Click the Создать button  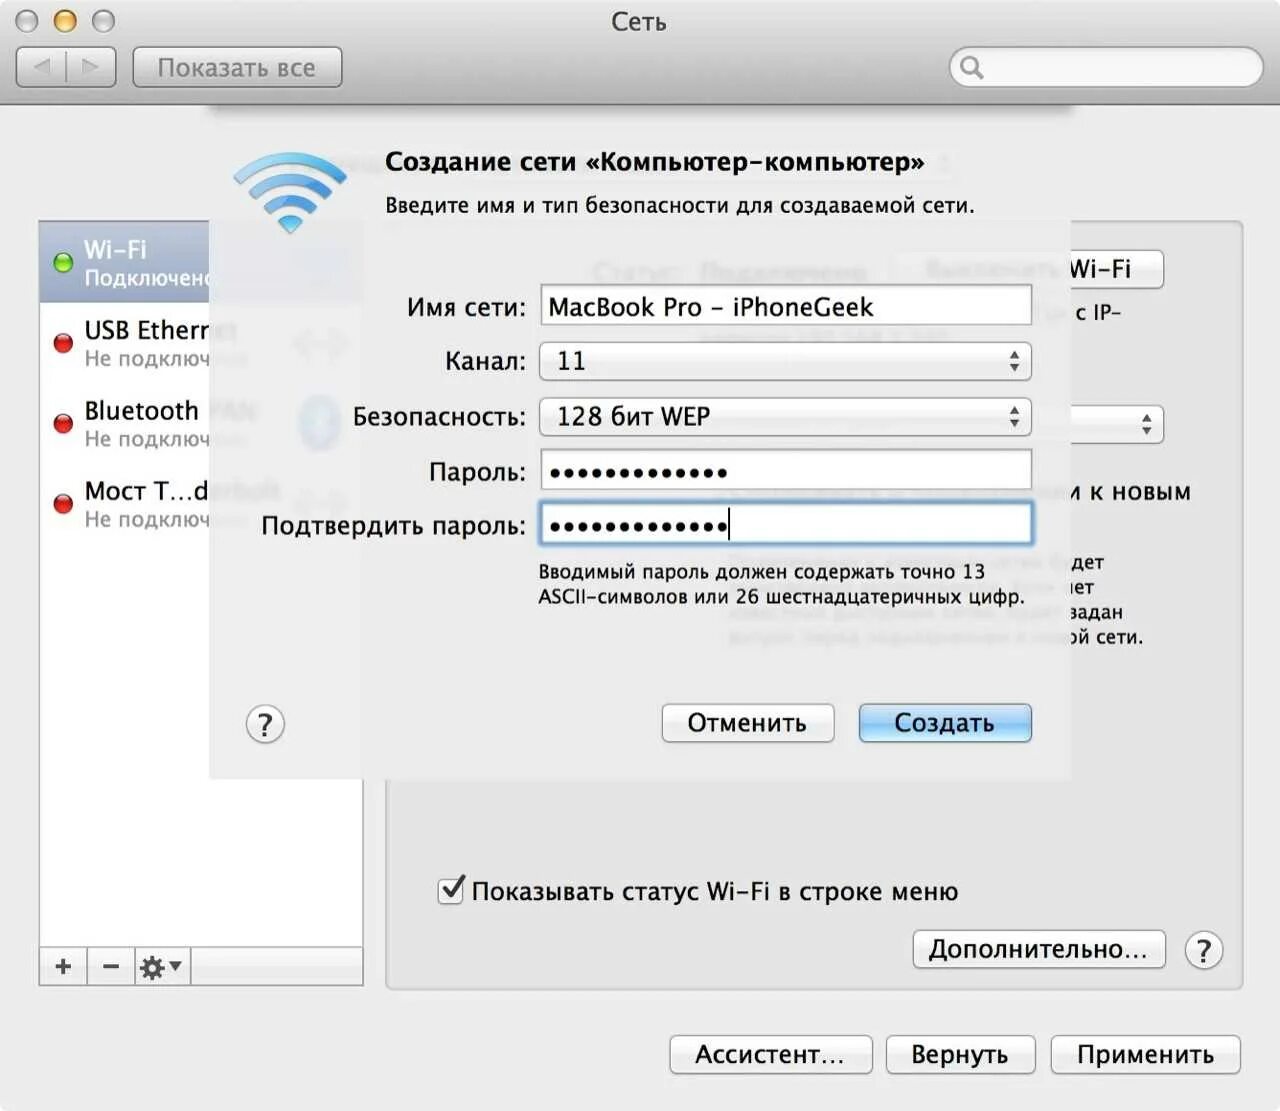pyautogui.click(x=945, y=723)
